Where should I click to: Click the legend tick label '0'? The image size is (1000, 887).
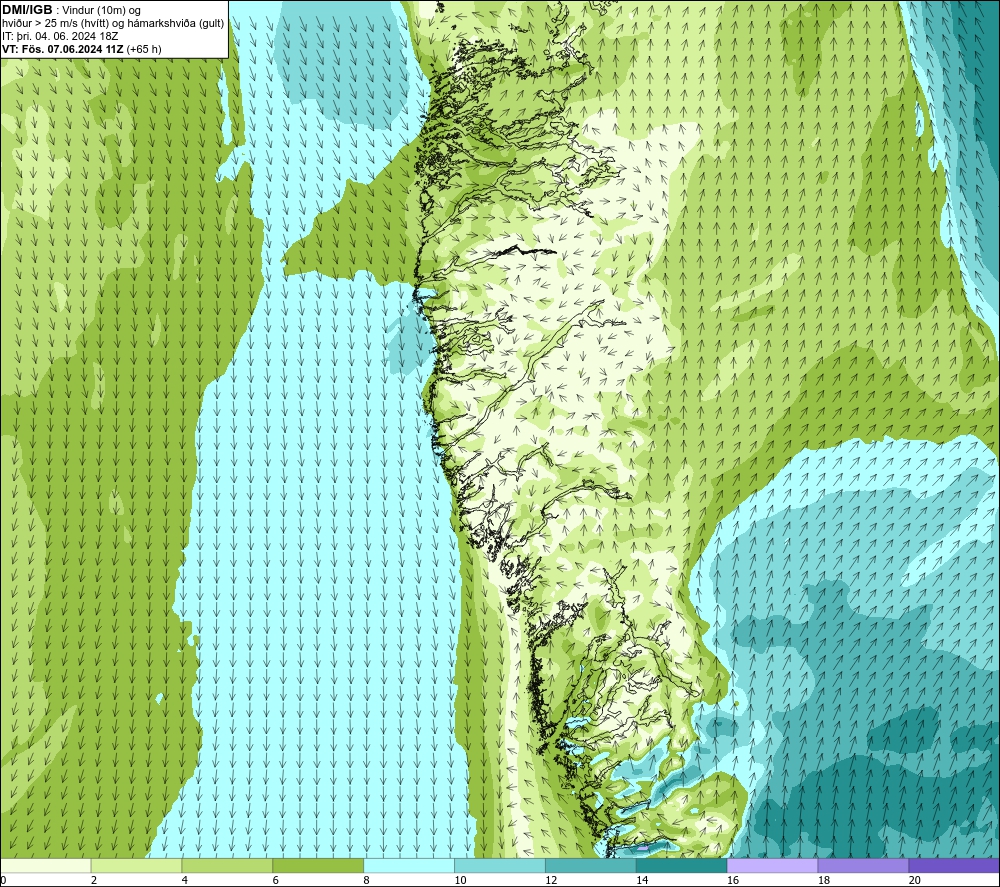click(x=4, y=880)
